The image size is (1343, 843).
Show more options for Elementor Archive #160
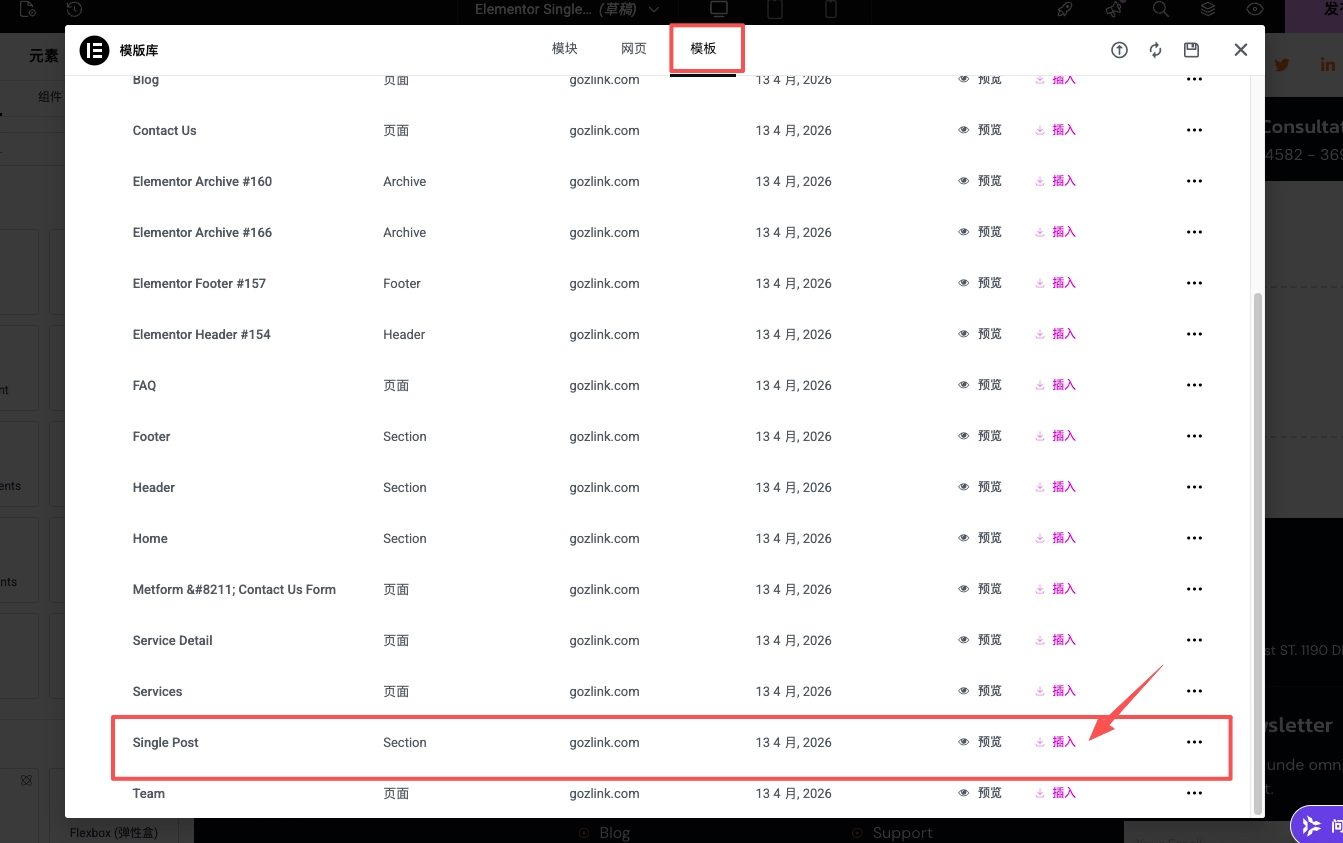pyautogui.click(x=1194, y=181)
